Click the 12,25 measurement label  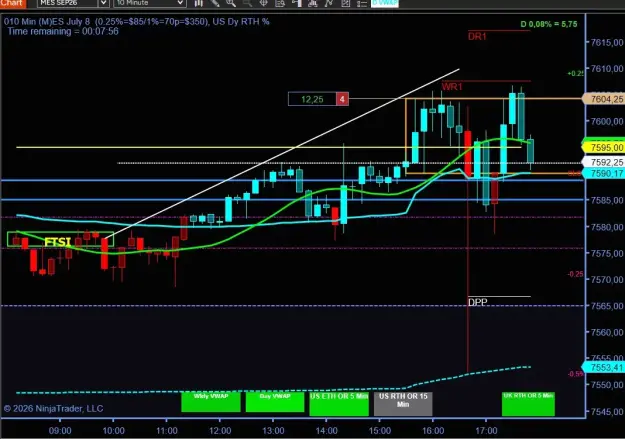tap(312, 99)
